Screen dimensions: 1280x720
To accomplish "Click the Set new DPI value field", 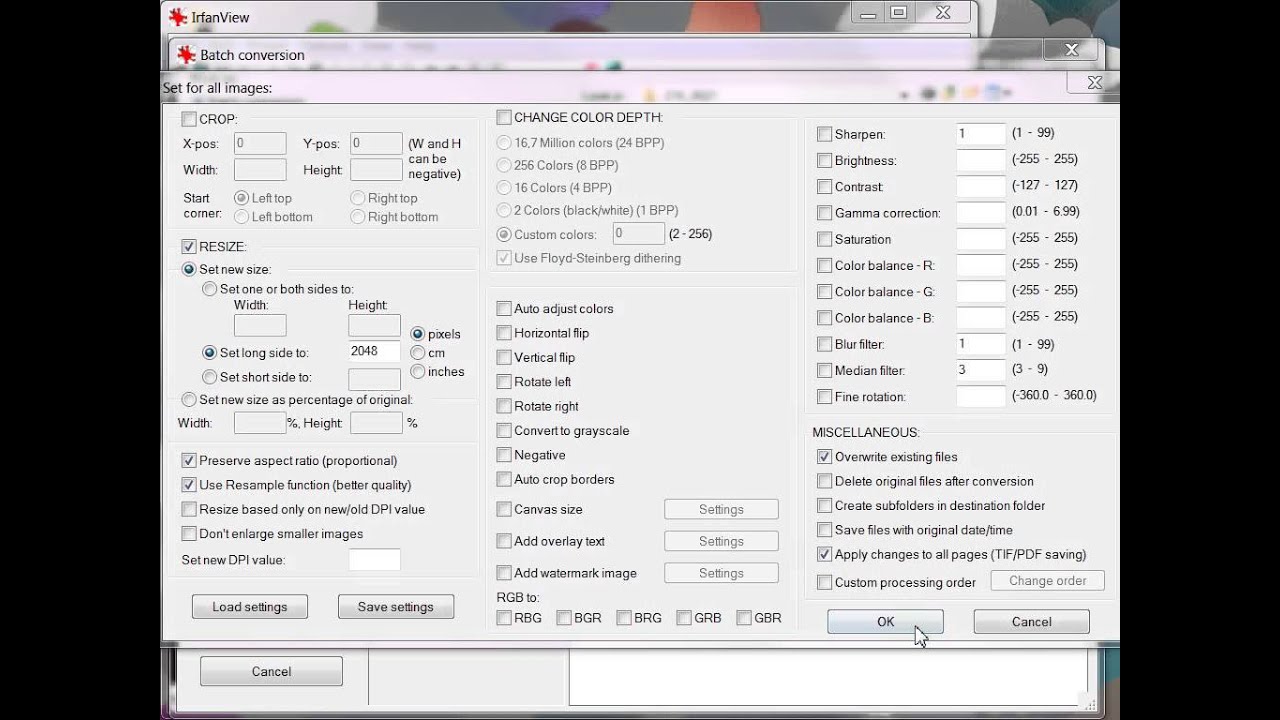I will [374, 560].
